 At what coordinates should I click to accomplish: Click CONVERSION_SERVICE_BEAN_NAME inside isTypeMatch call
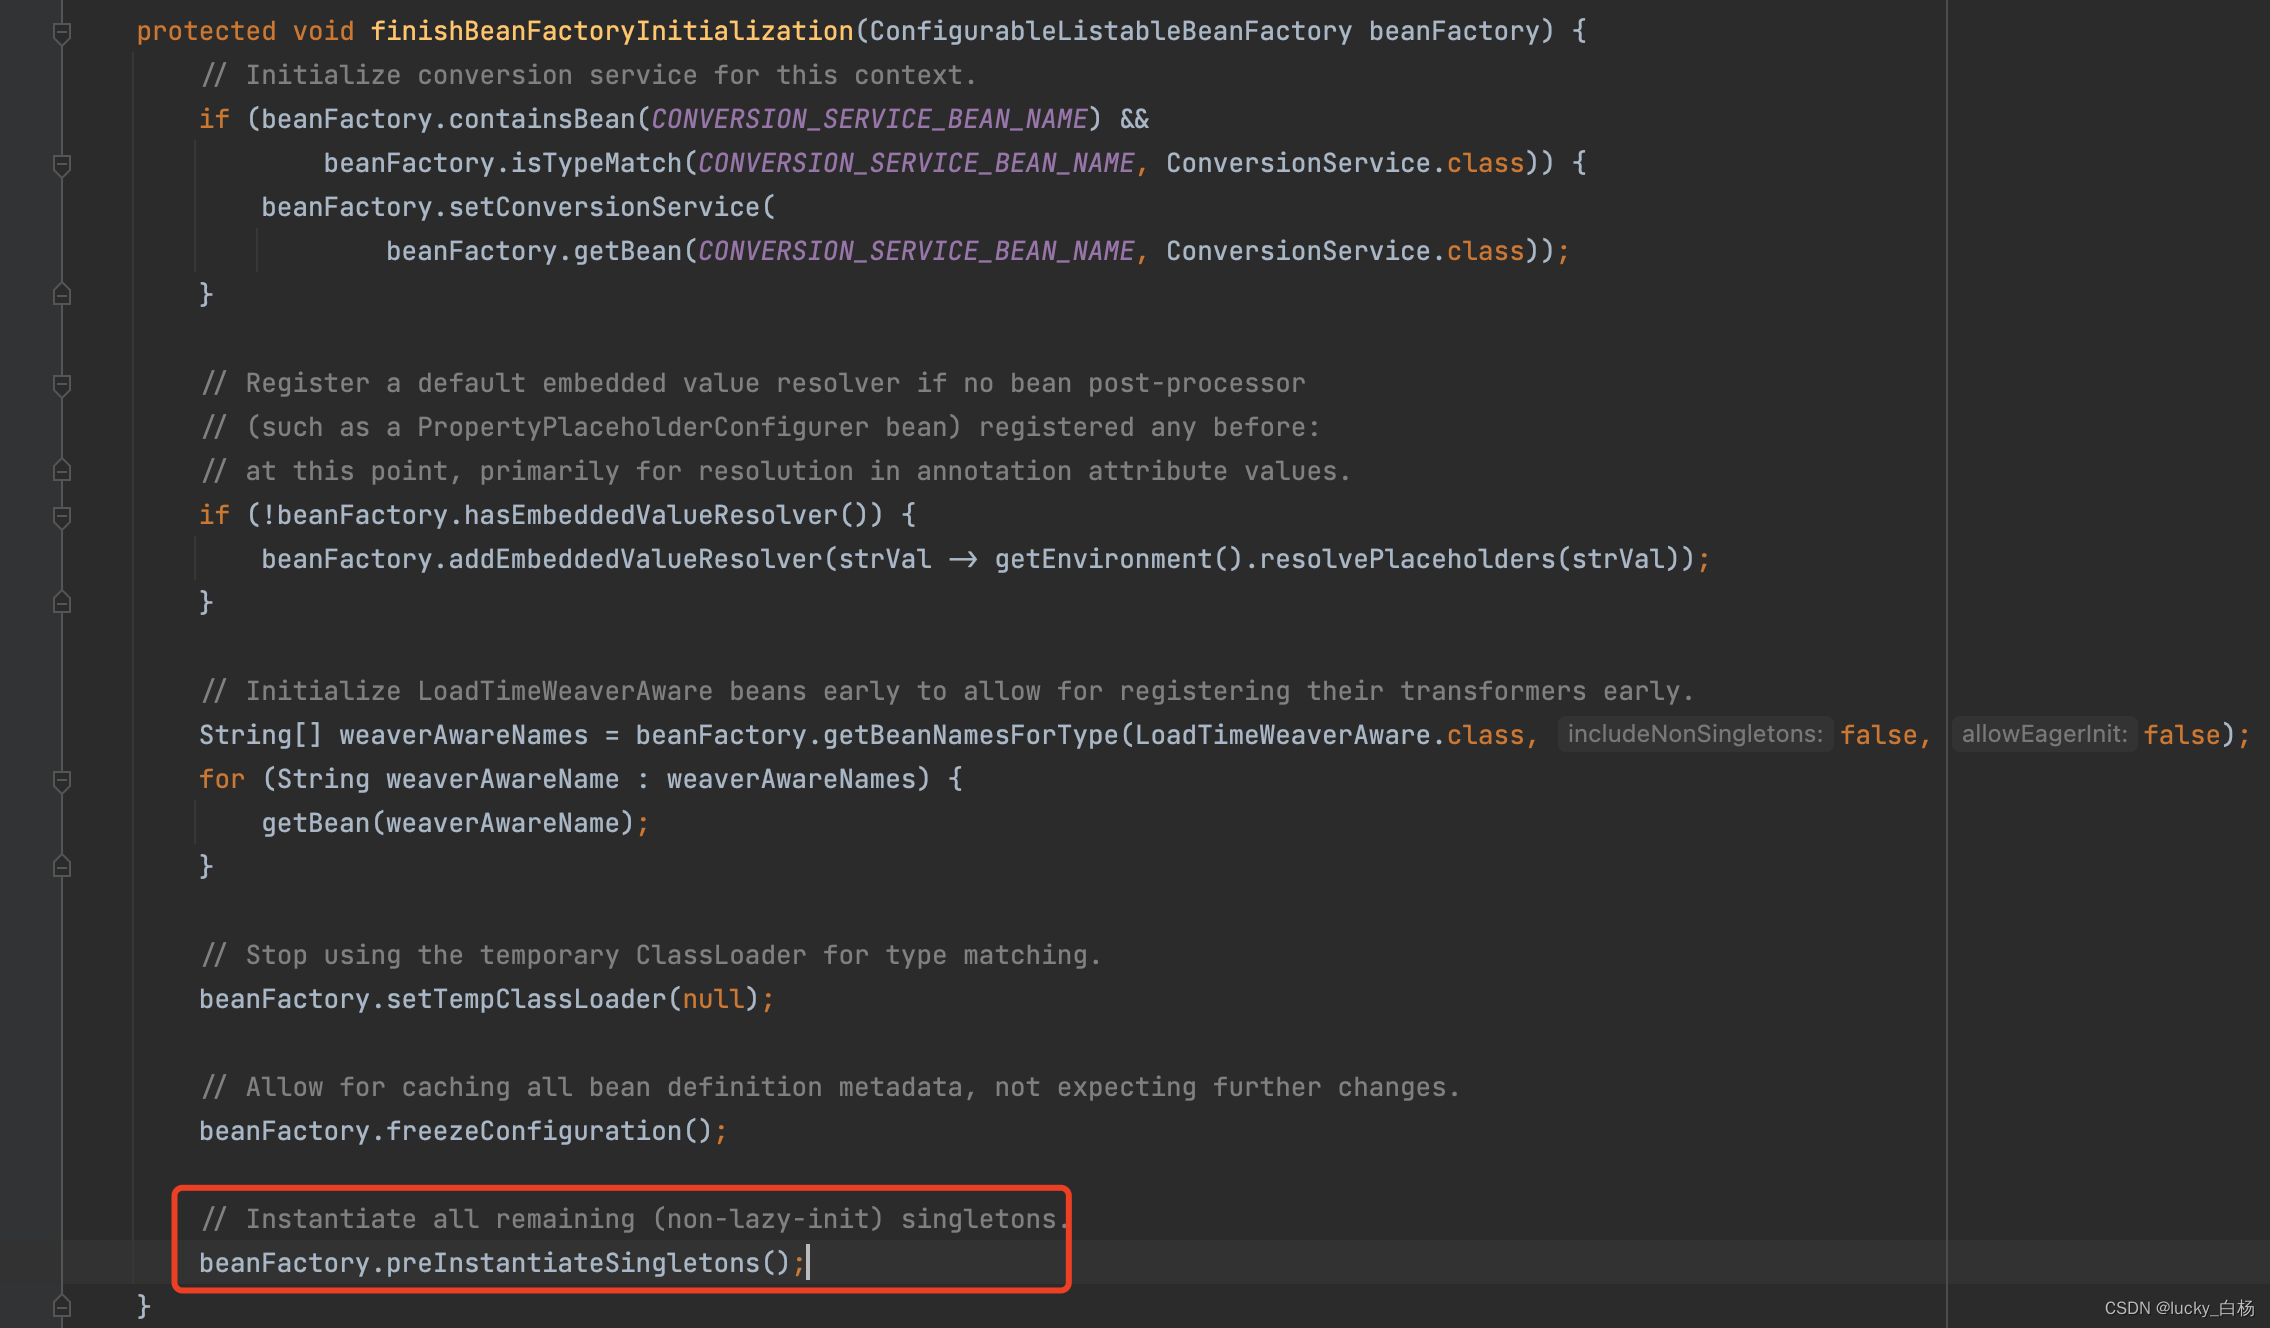coord(916,163)
